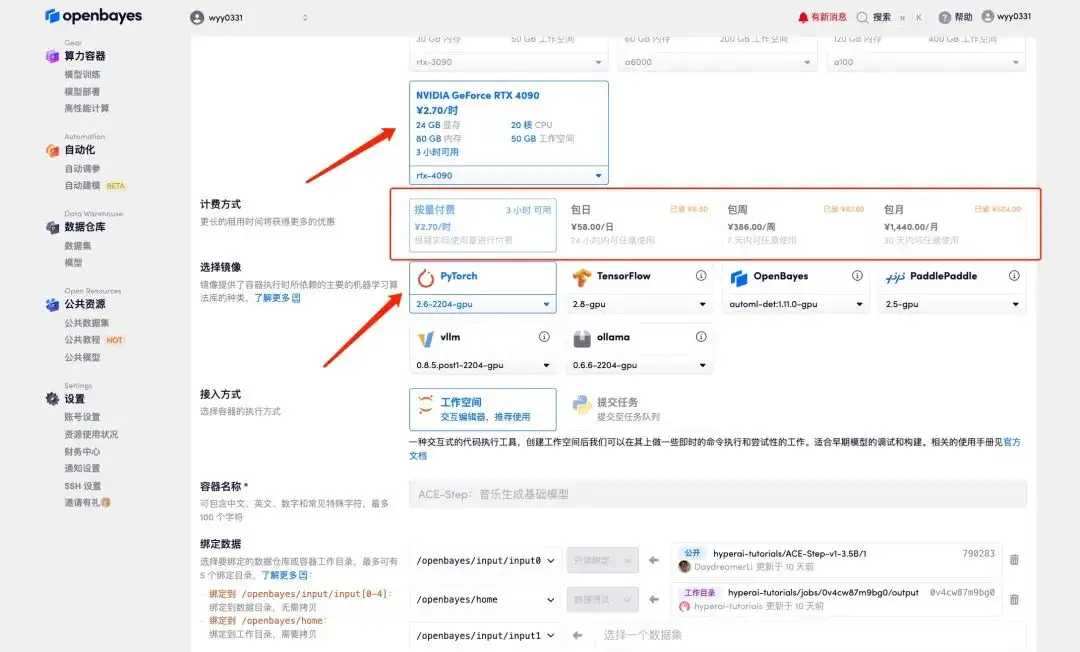Show info for the OpenBayes image
This screenshot has width=1080, height=652.
857,275
